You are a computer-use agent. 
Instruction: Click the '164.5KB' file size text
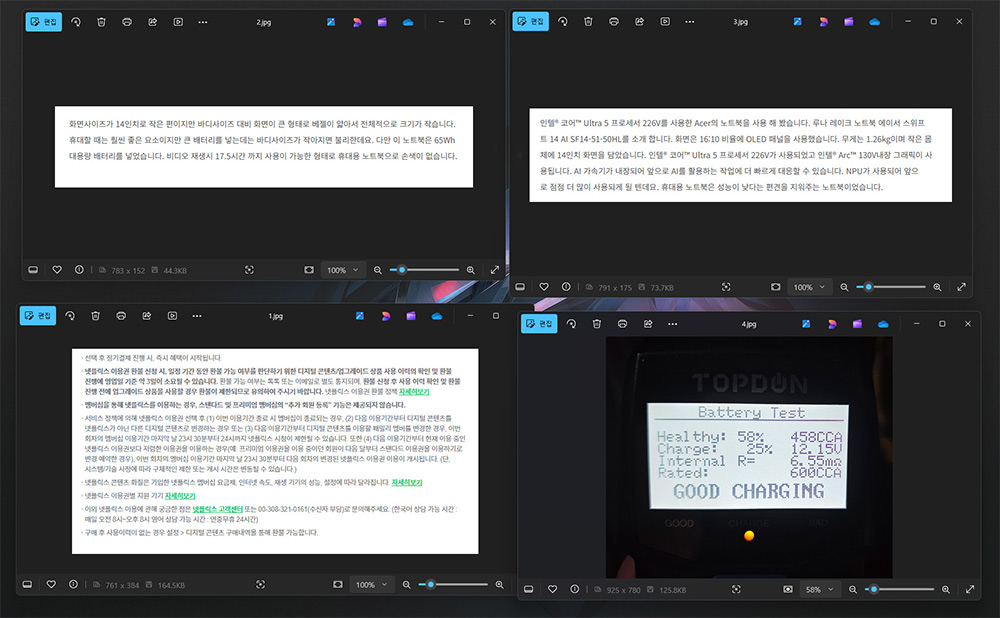click(x=171, y=585)
